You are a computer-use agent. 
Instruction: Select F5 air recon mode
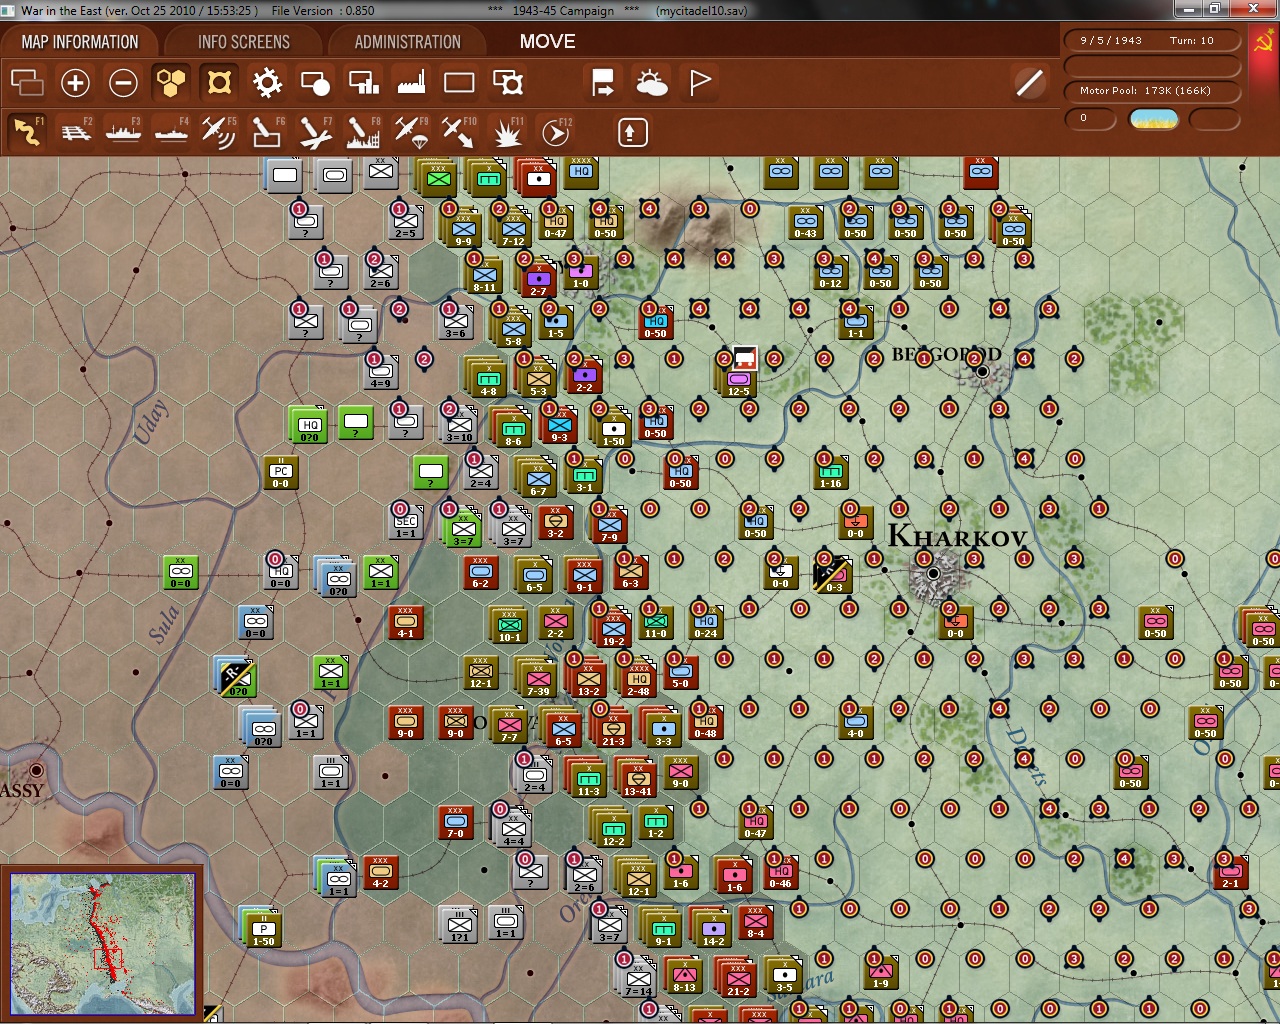coord(219,132)
